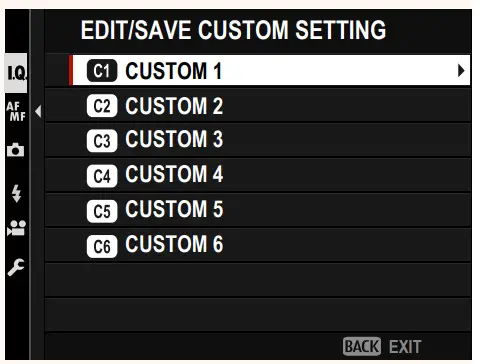Choose the CUSTOM 4 label
The image size is (480, 364).
pos(174,174)
